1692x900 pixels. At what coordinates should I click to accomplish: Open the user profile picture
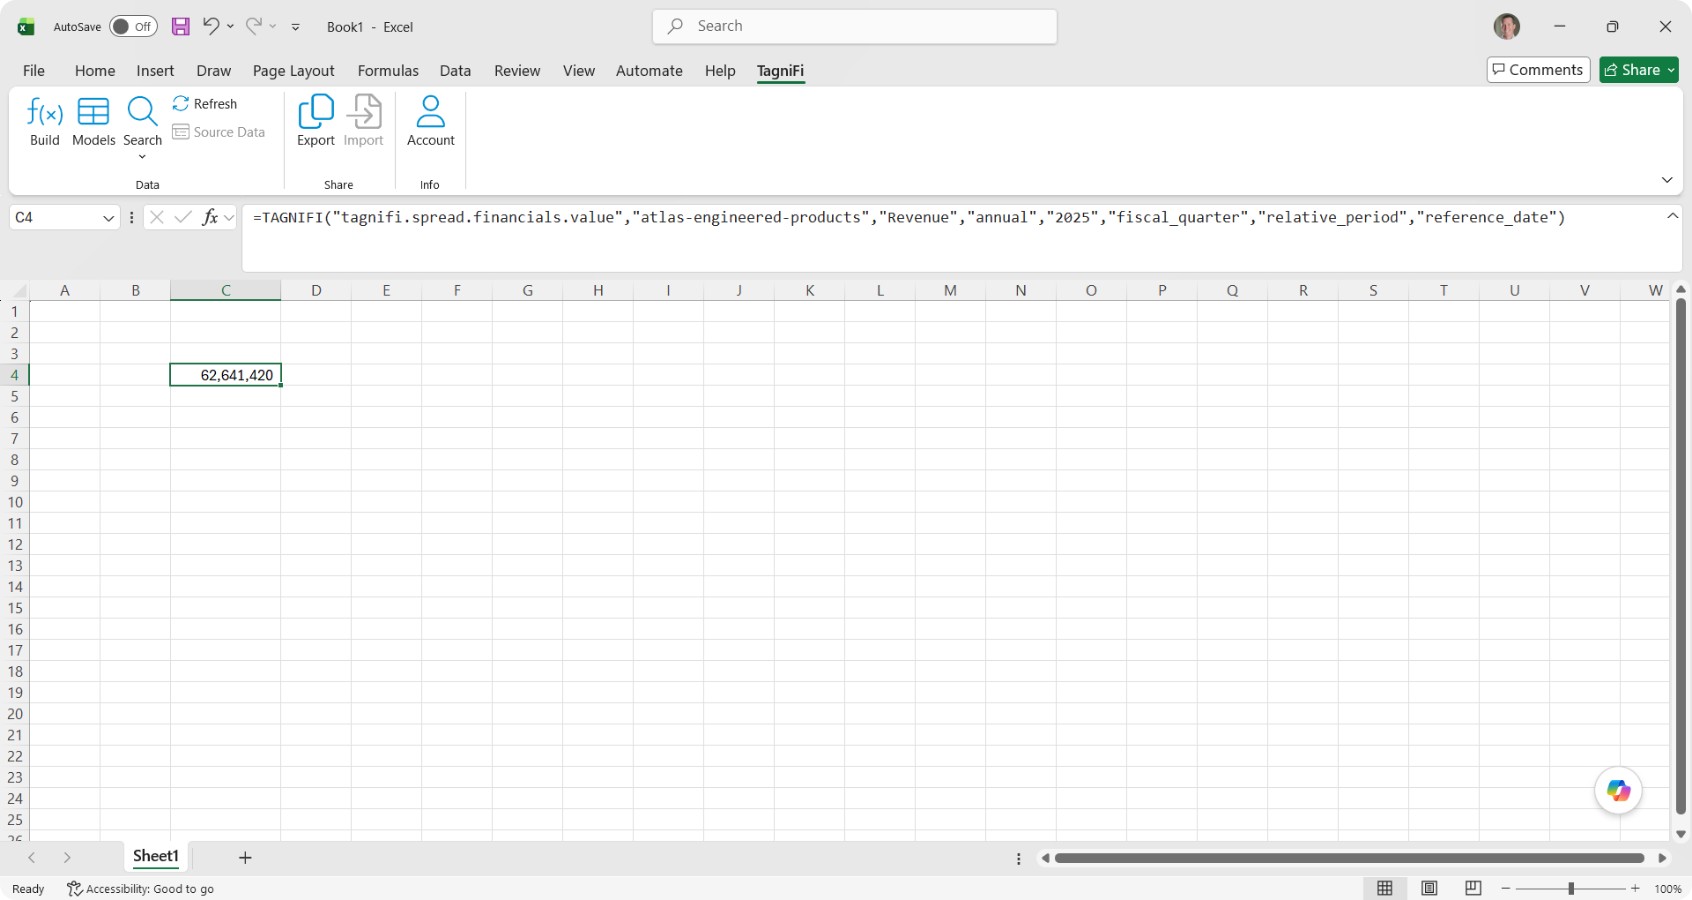point(1507,27)
